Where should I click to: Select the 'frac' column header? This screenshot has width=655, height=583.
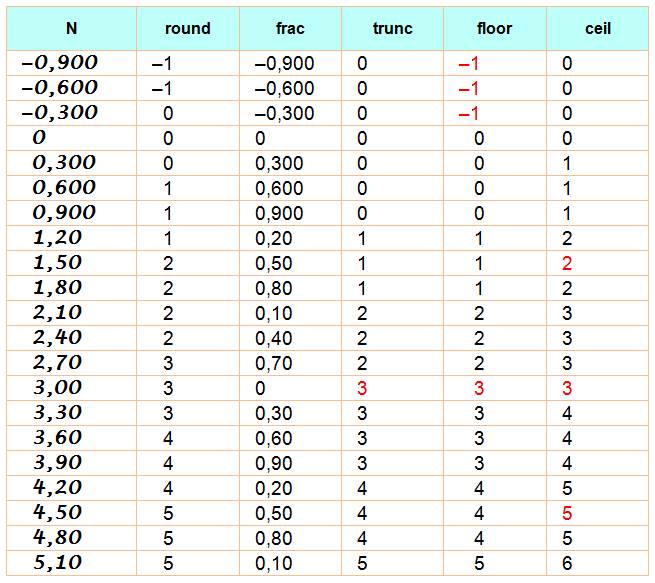click(x=290, y=29)
